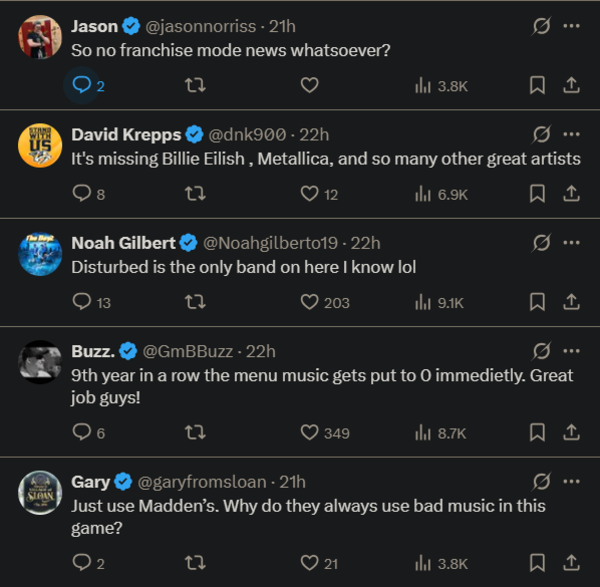The width and height of the screenshot is (600, 587).
Task: Like Noah Gilbert's Disturbed tweet
Action: pos(310,301)
